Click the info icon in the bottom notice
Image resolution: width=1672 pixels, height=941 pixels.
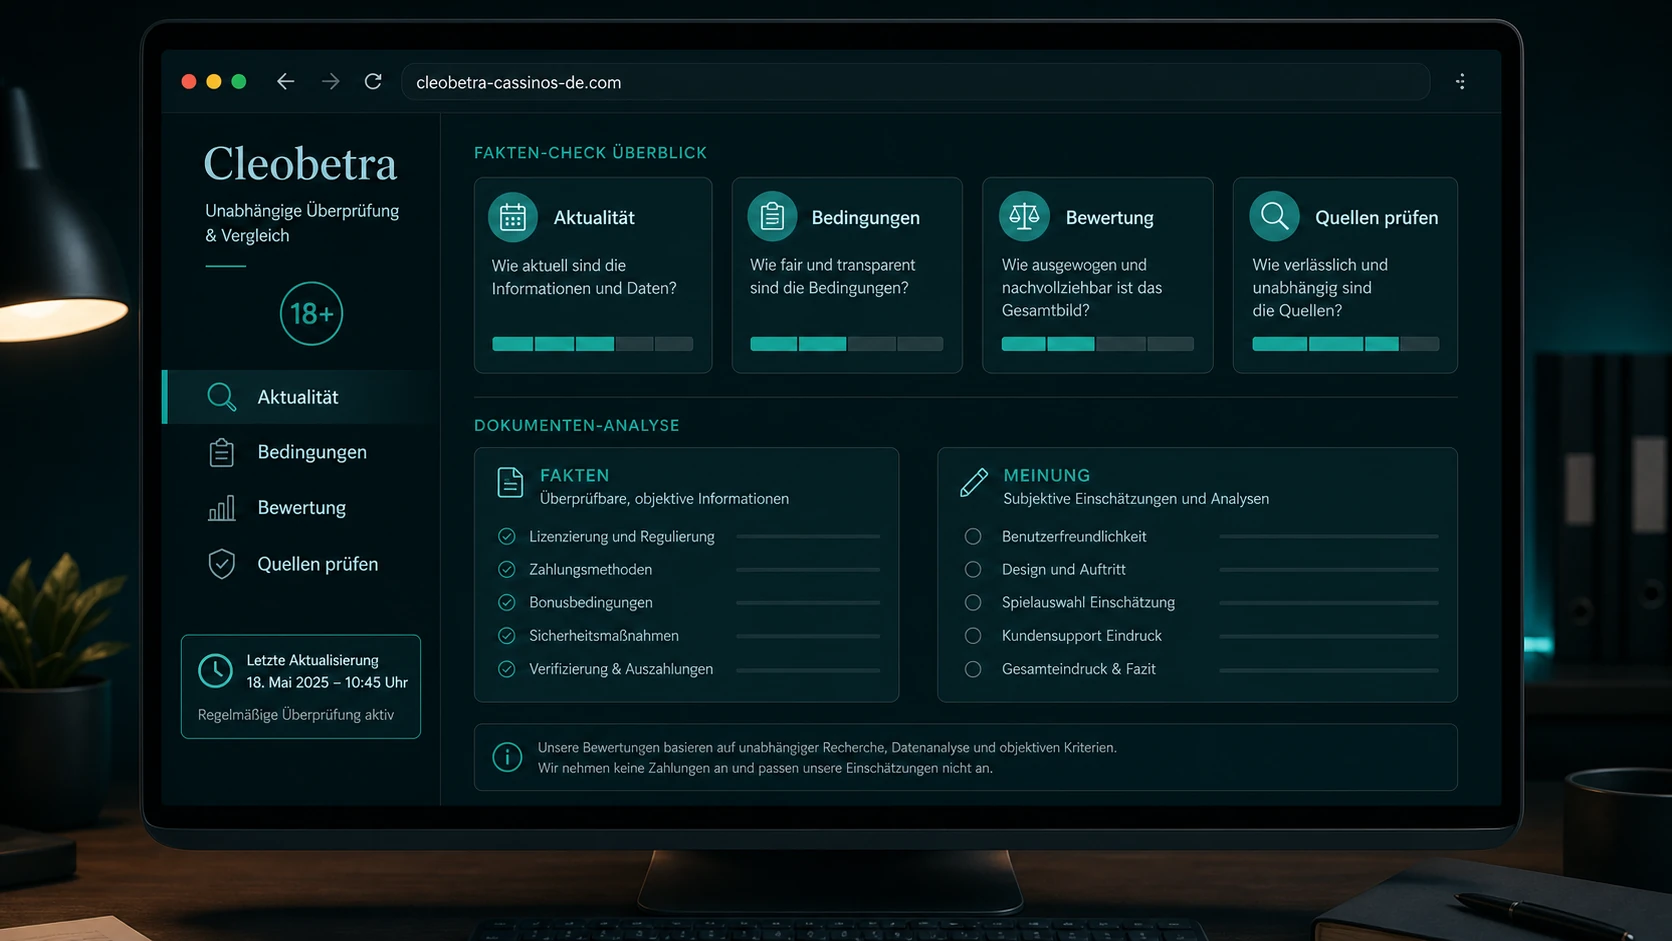pyautogui.click(x=507, y=757)
